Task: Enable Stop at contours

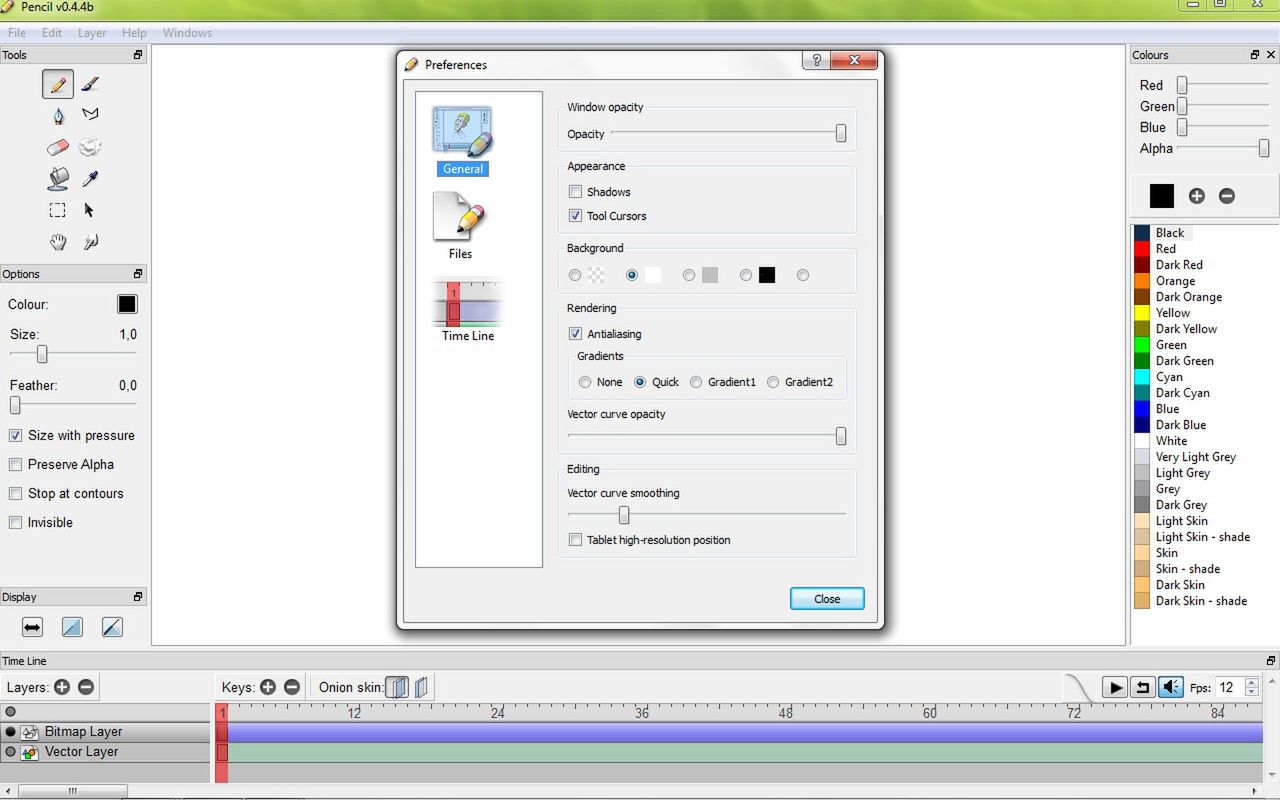Action: point(15,494)
